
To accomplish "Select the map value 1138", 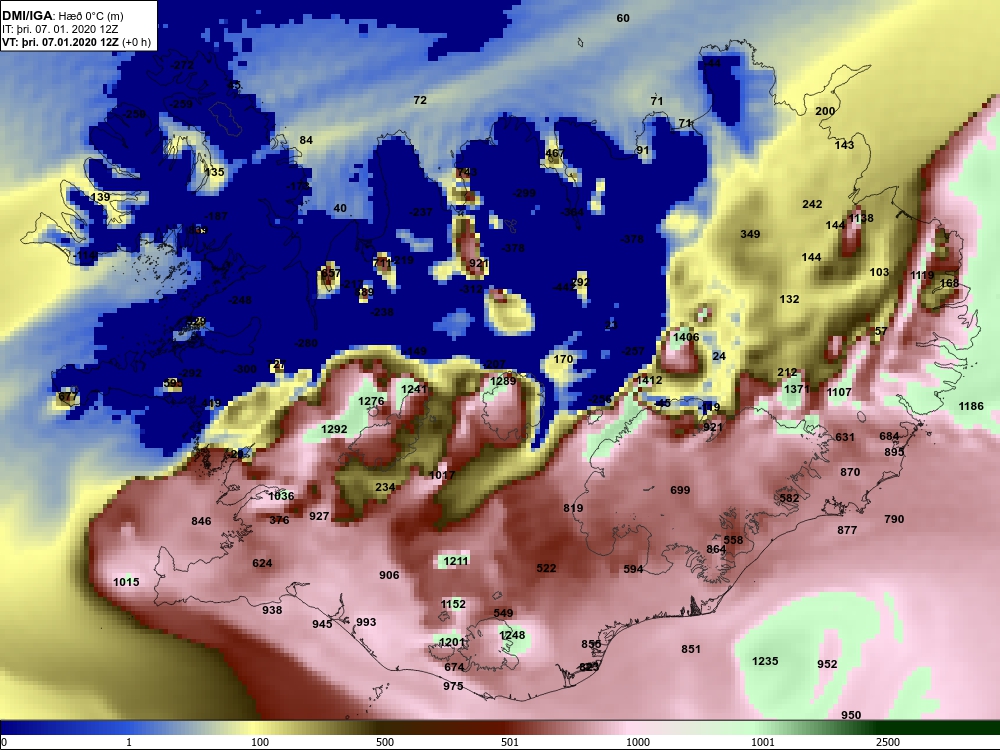I will pyautogui.click(x=861, y=218).
